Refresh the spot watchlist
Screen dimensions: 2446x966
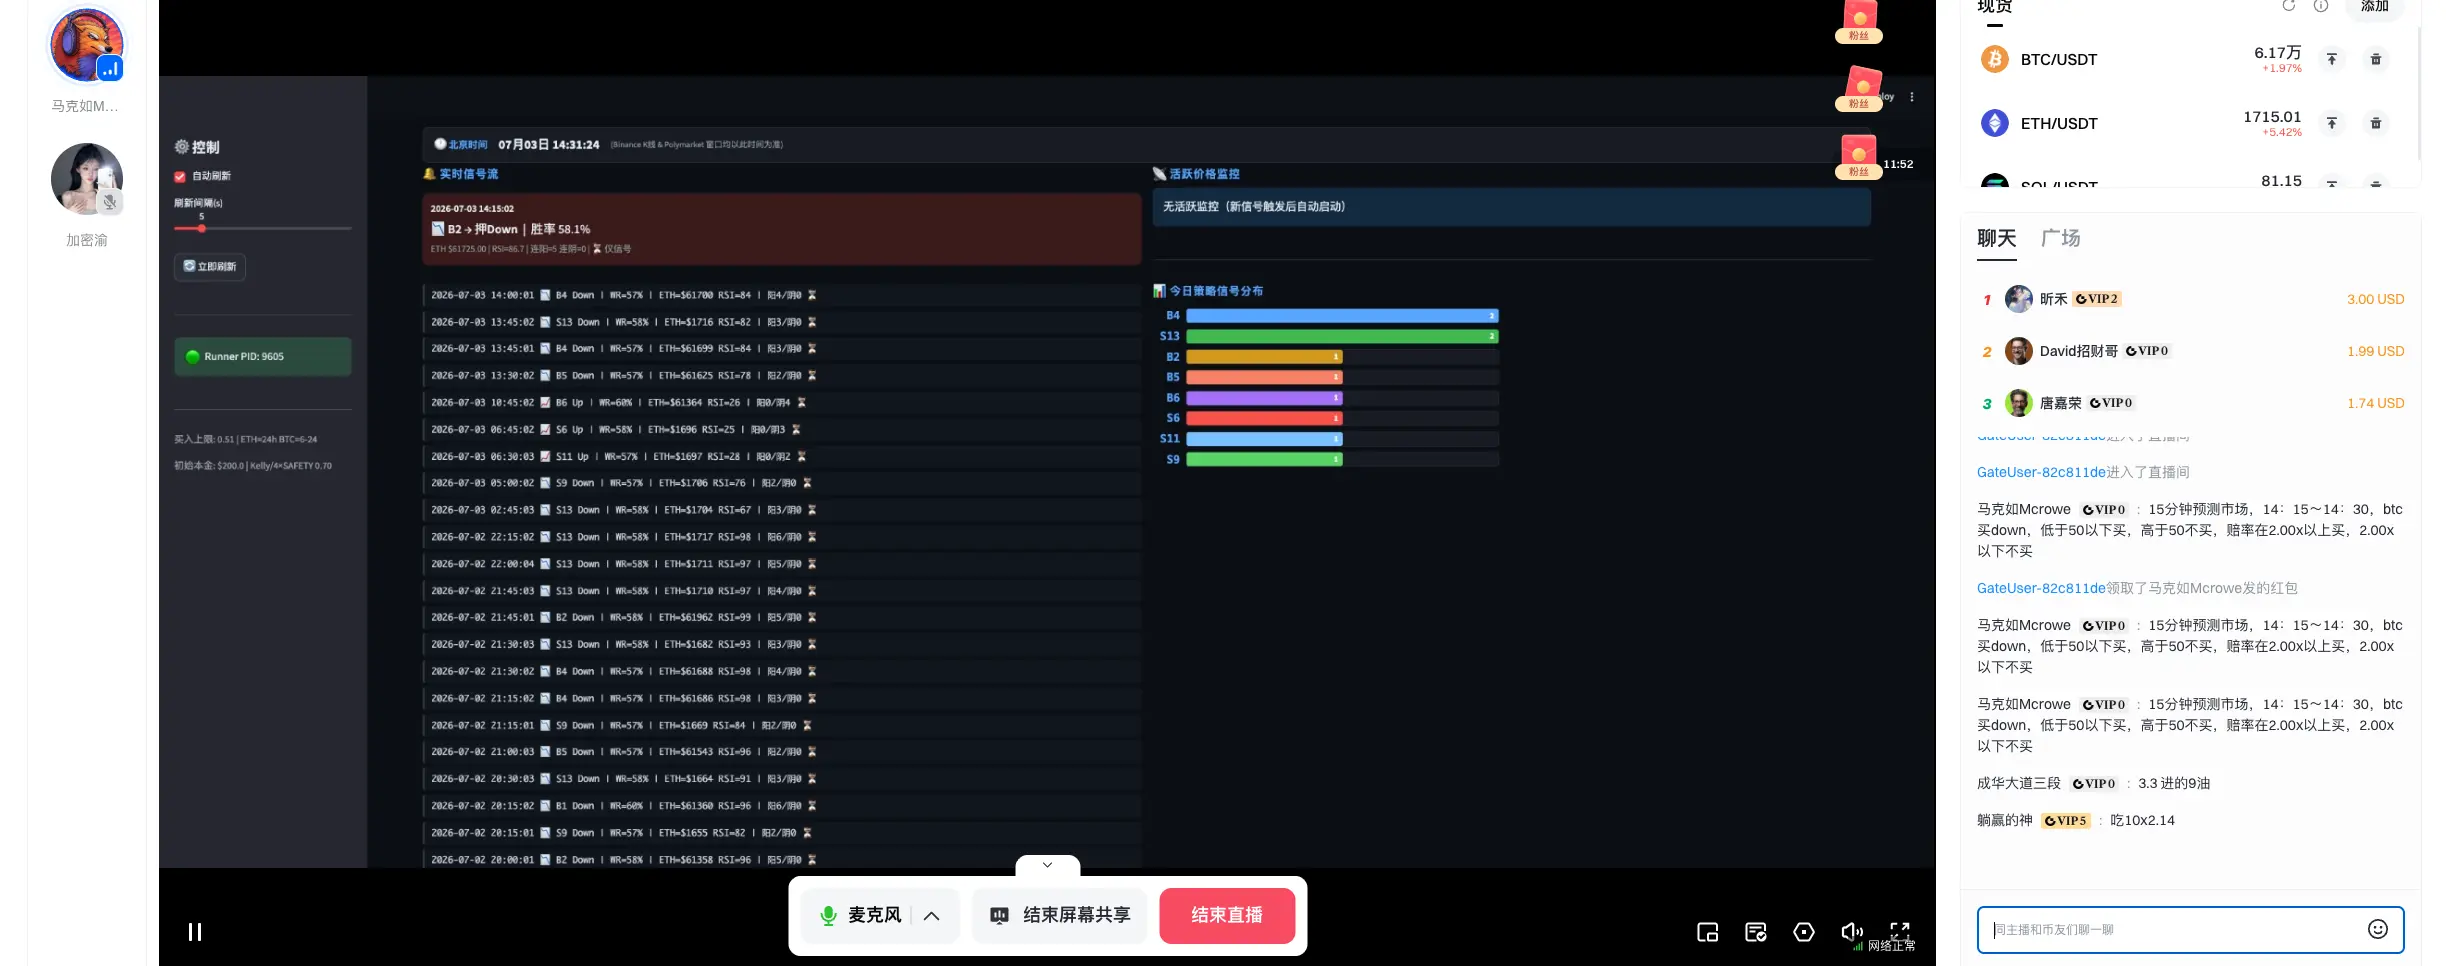point(2289,6)
